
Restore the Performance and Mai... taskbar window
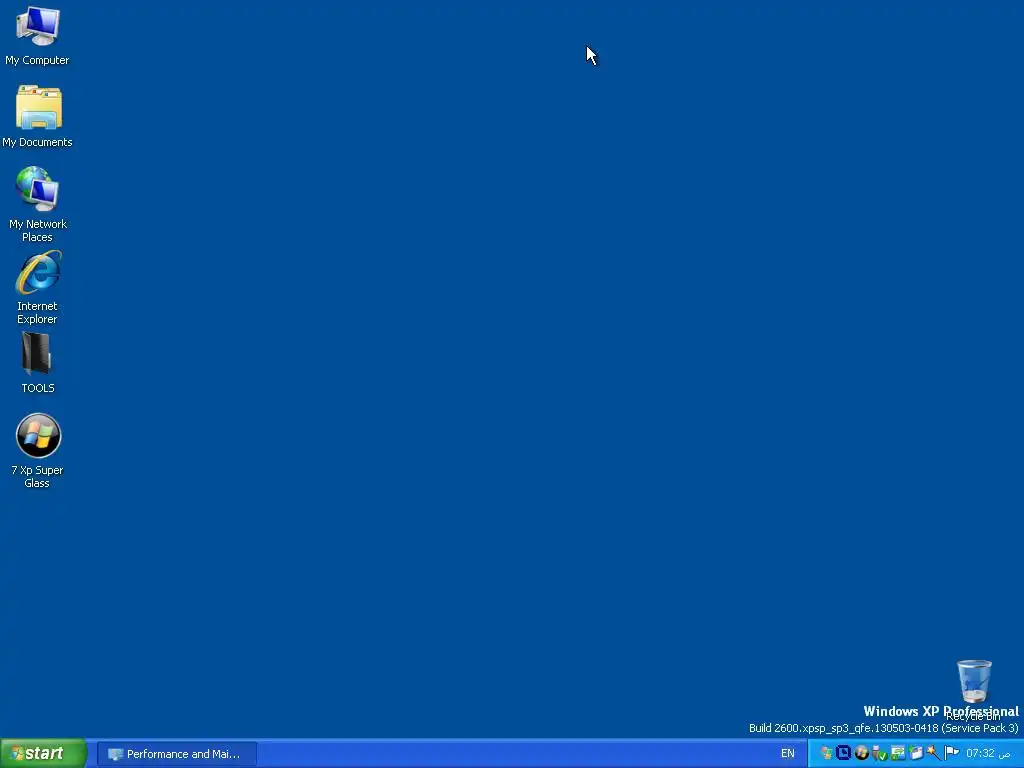click(x=177, y=754)
